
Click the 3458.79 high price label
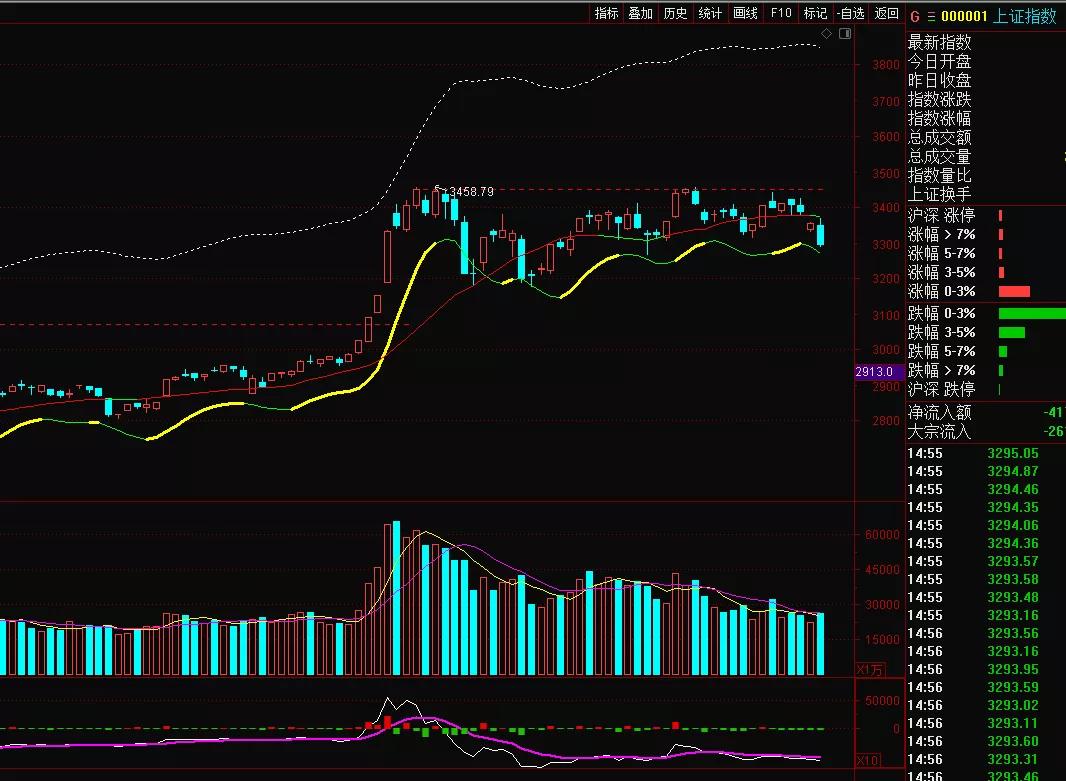click(x=472, y=192)
